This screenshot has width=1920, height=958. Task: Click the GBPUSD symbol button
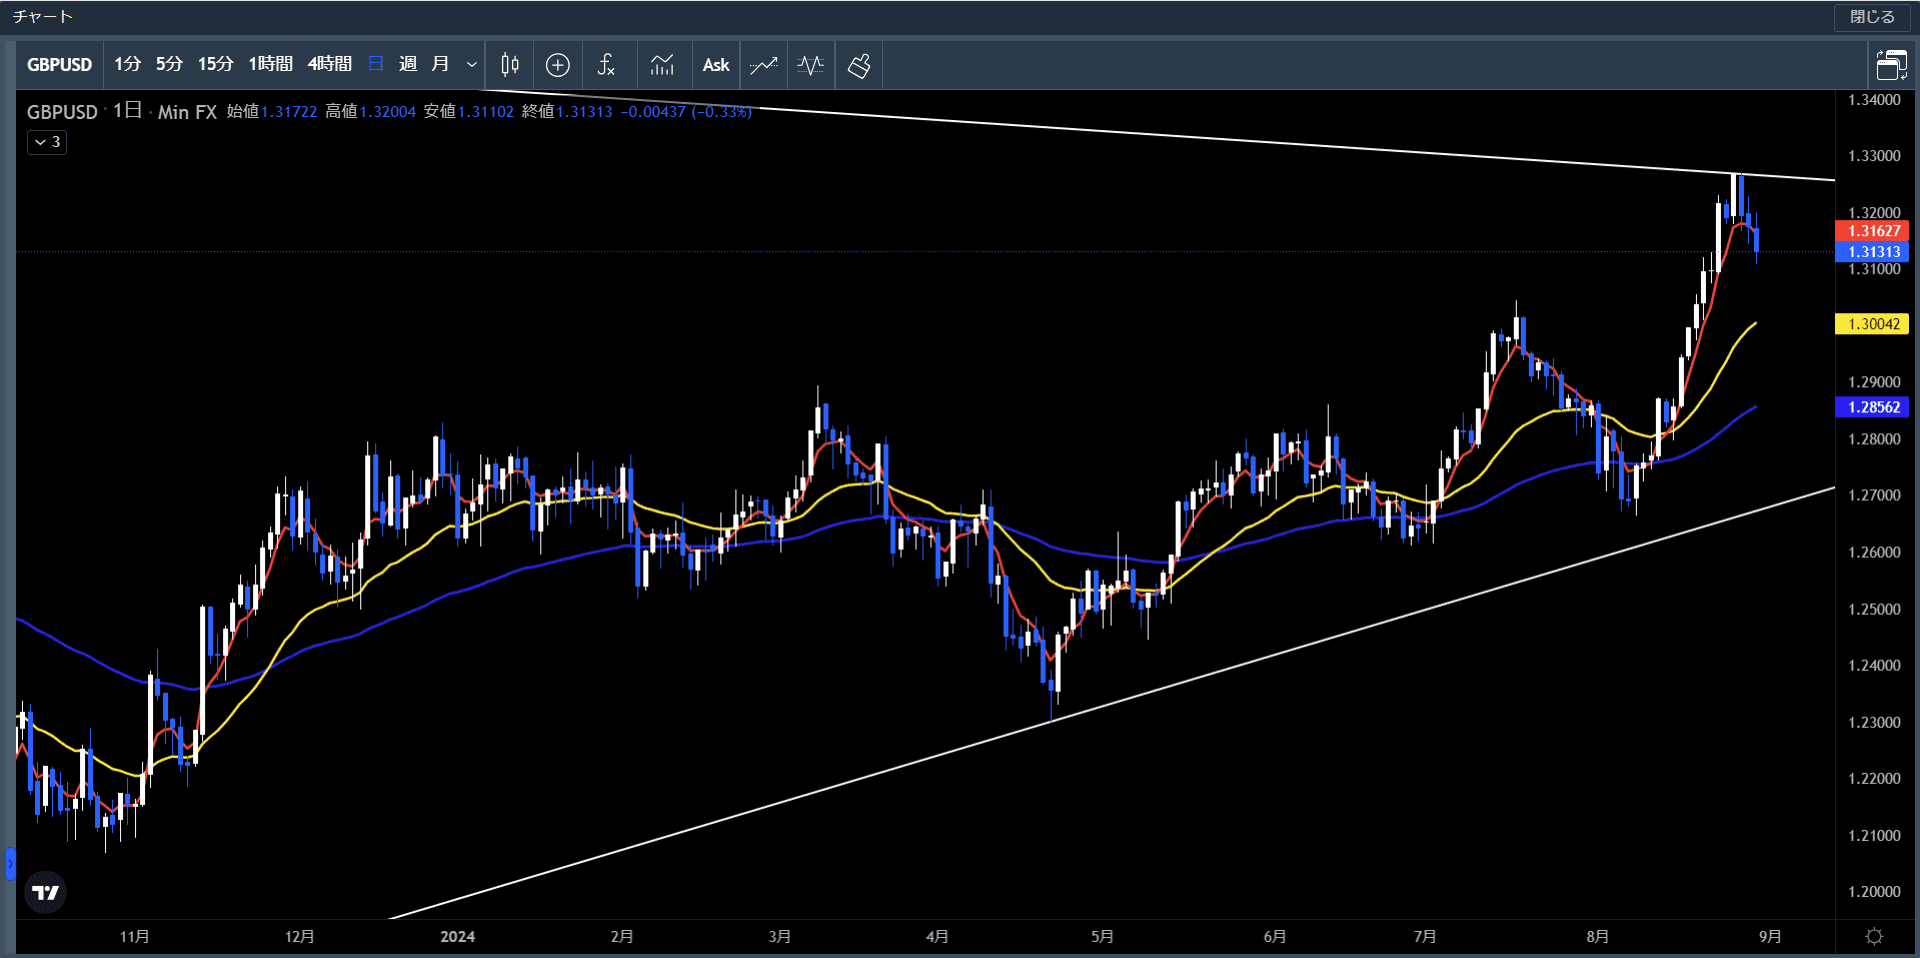click(x=59, y=64)
